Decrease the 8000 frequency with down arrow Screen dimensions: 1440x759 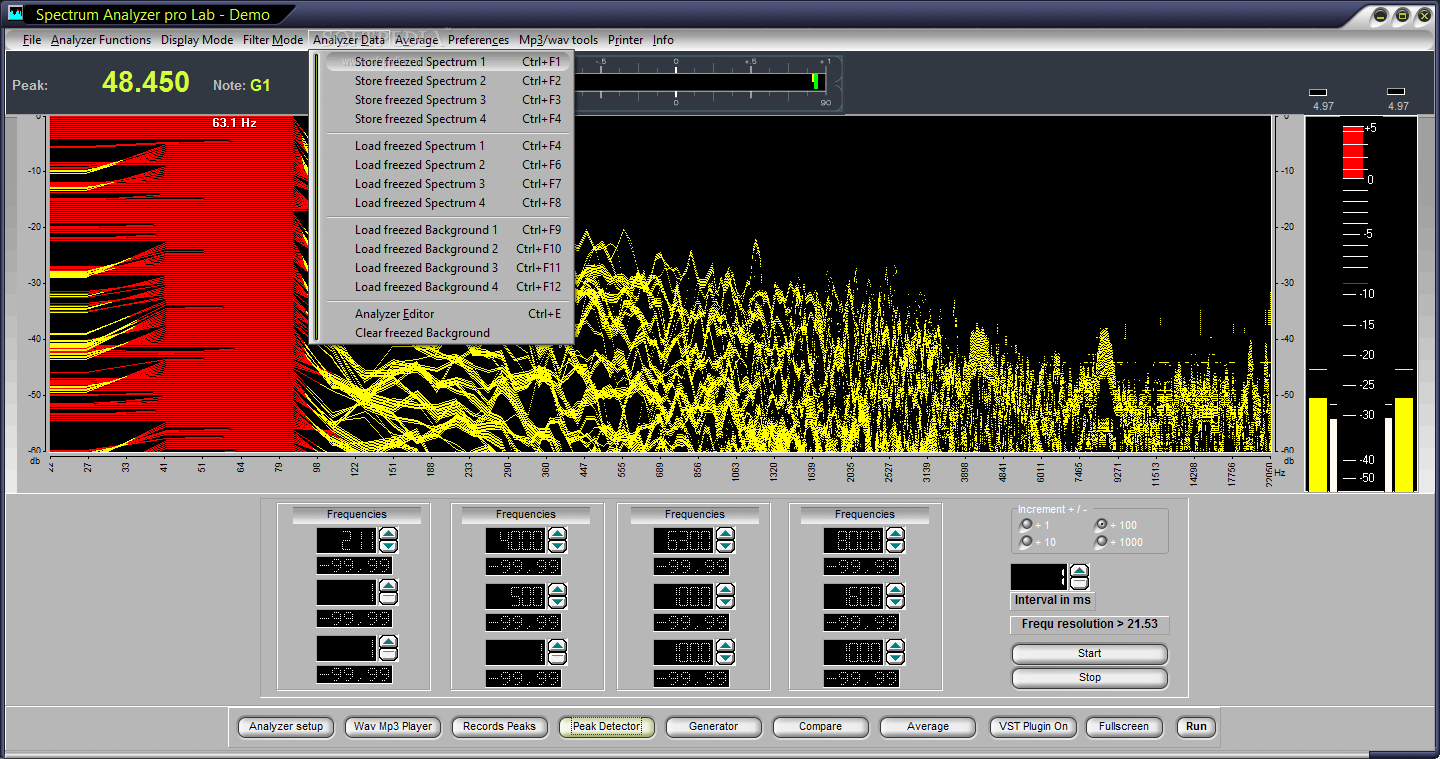pyautogui.click(x=896, y=547)
